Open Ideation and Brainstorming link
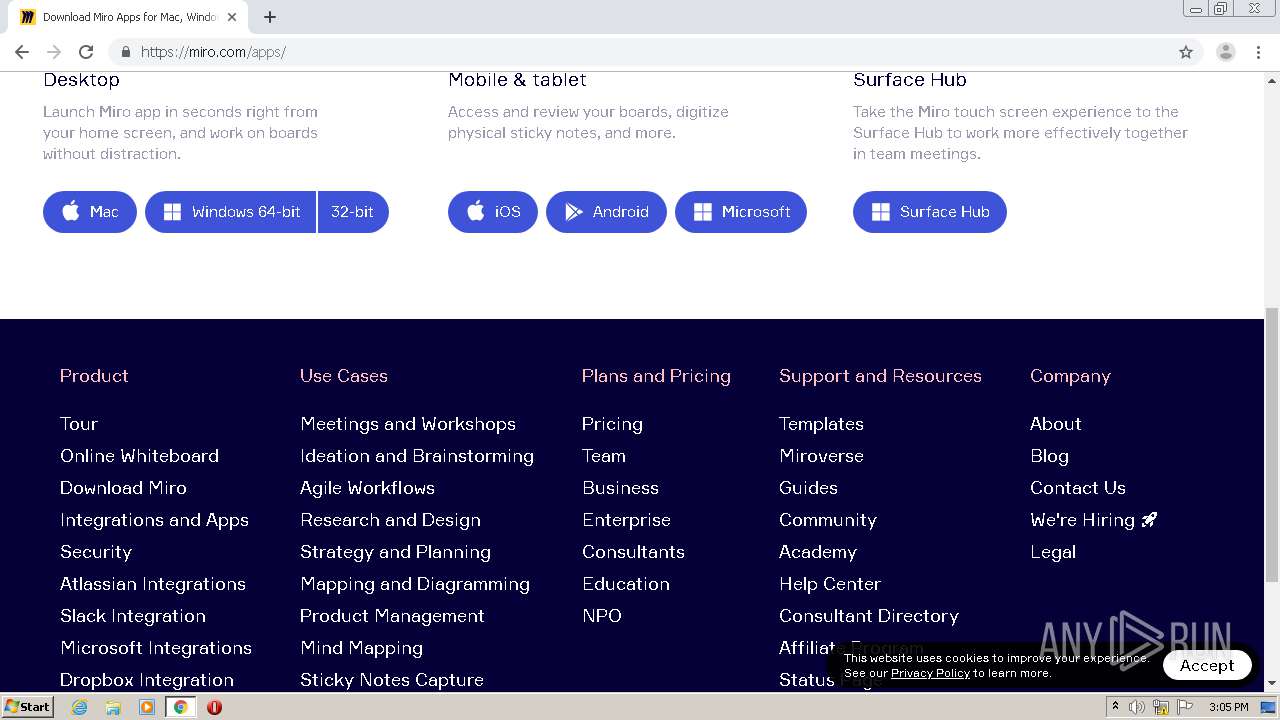The width and height of the screenshot is (1280, 720). [x=417, y=456]
